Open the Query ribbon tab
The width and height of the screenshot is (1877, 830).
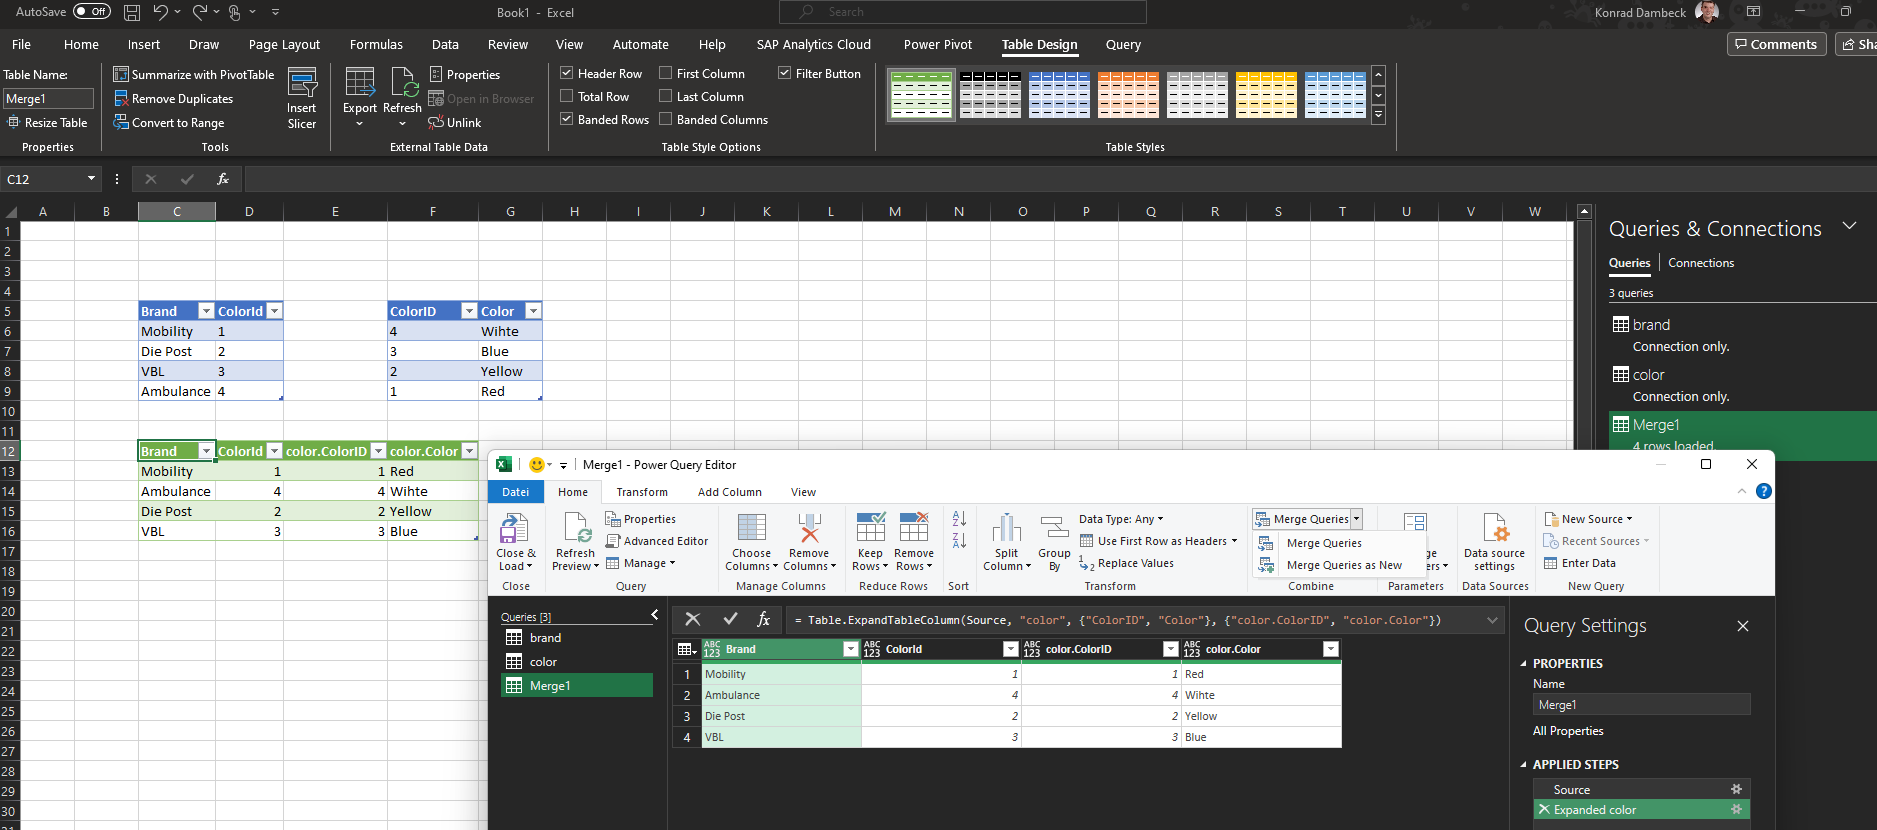[1123, 44]
